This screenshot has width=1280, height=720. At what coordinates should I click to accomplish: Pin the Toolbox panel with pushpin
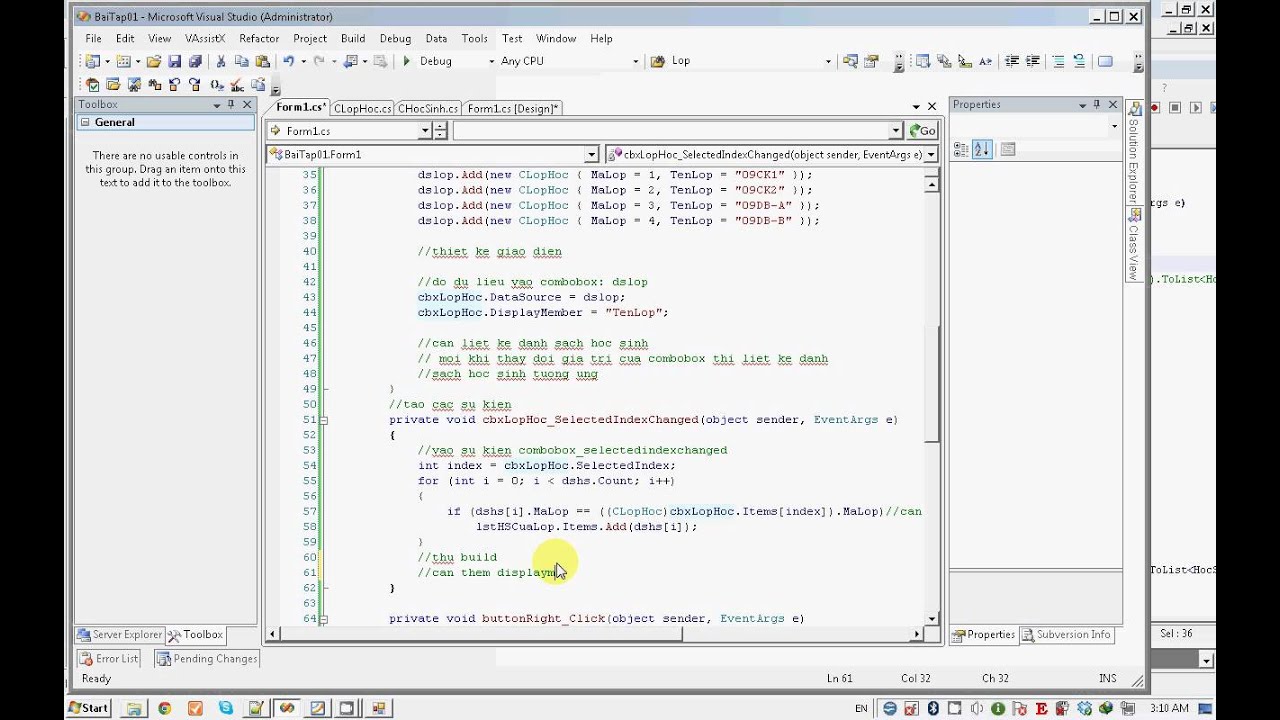point(231,105)
